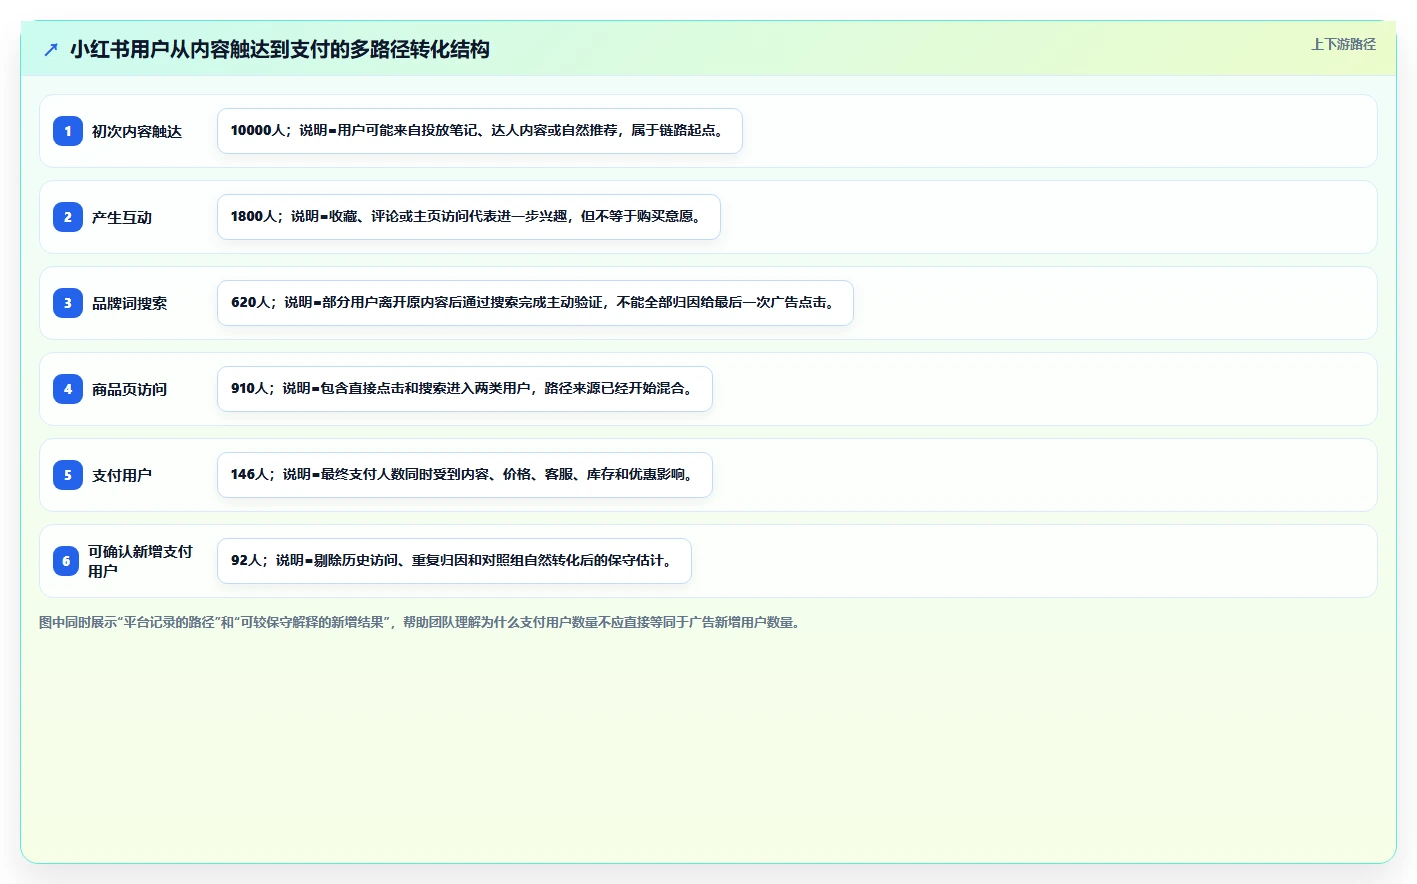
Task: Select the 商品页访问 step label
Action: pyautogui.click(x=130, y=389)
